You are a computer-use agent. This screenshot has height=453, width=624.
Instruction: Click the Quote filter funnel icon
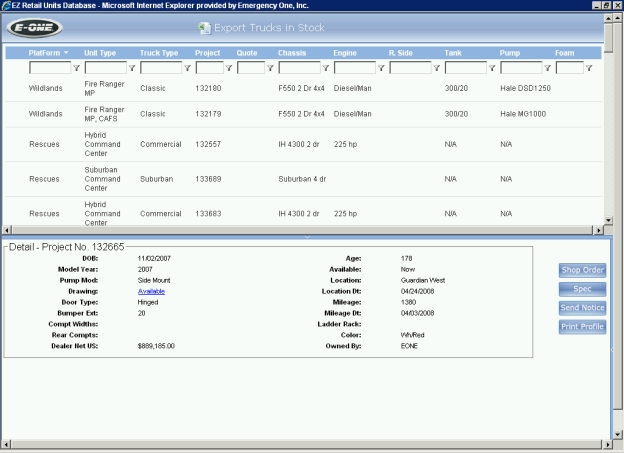coord(270,68)
